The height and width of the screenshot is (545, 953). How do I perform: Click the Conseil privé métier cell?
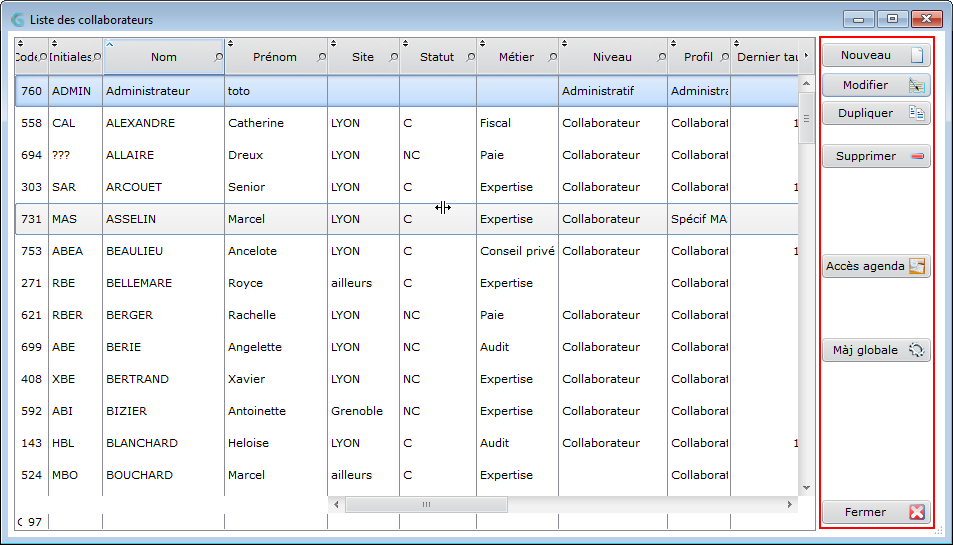(x=517, y=251)
